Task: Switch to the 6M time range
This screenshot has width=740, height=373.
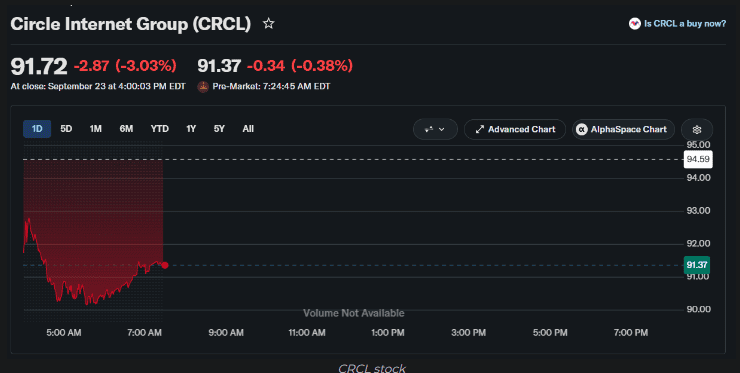Action: 126,129
